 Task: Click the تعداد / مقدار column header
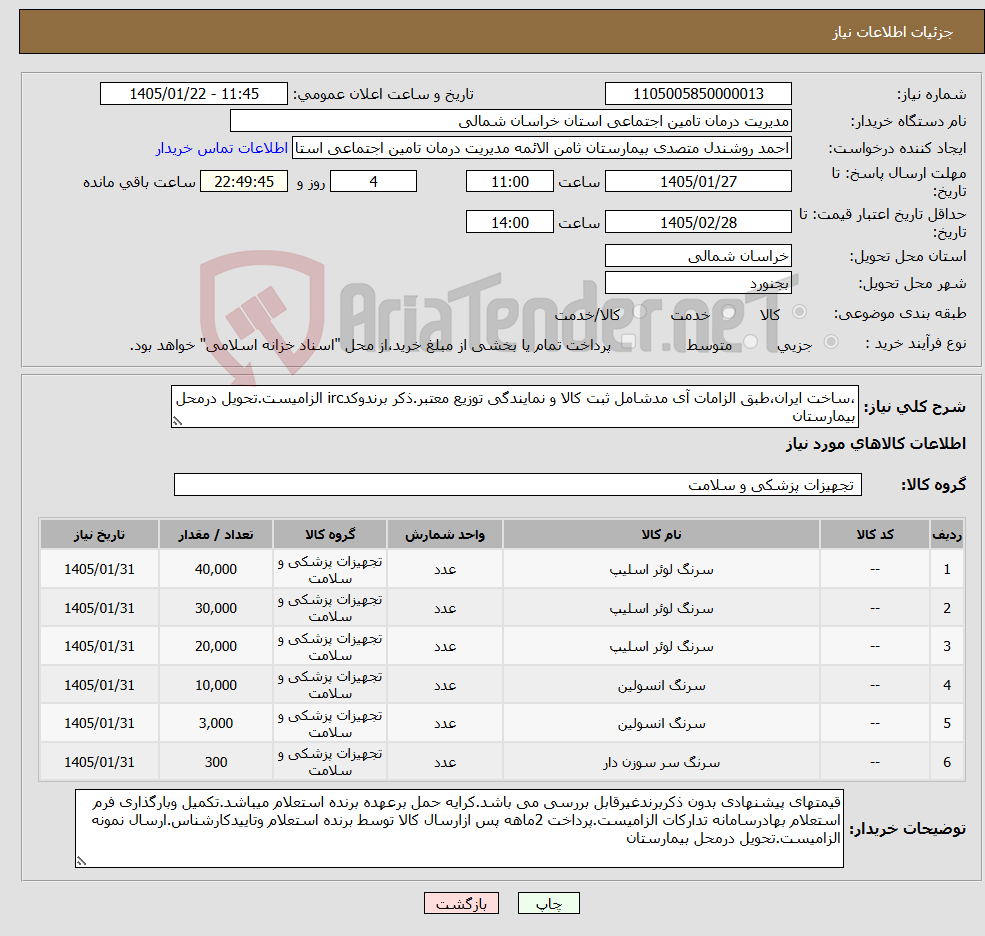coord(215,535)
